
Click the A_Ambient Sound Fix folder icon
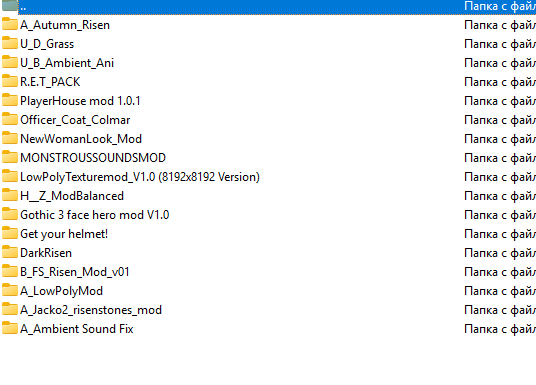pyautogui.click(x=10, y=329)
